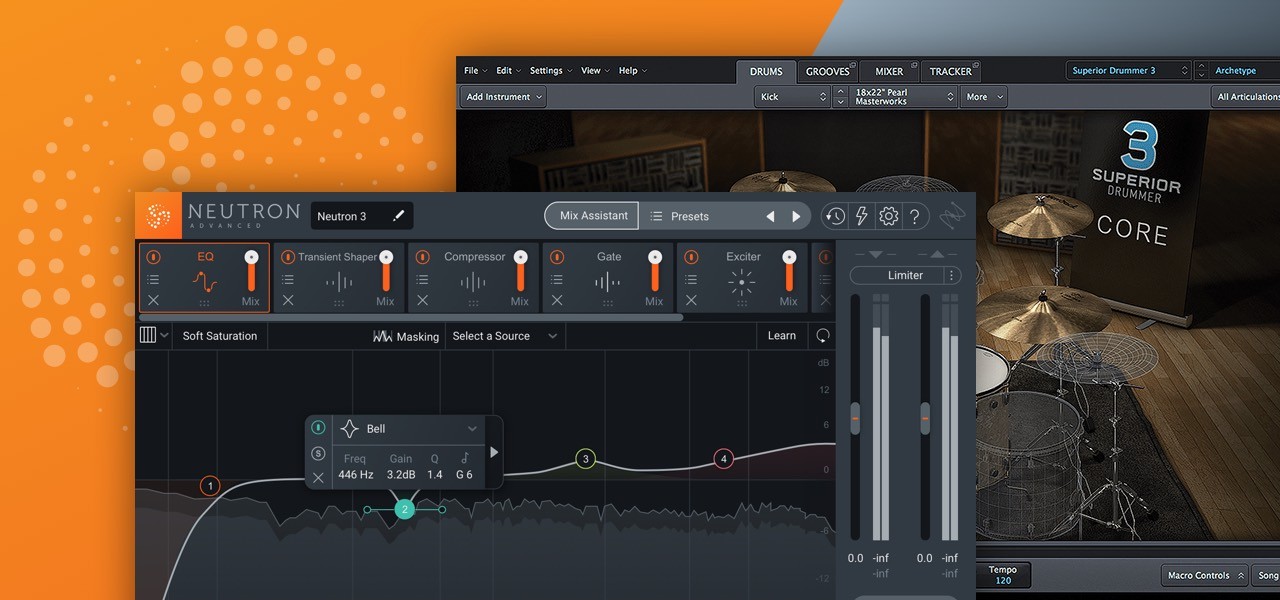The height and width of the screenshot is (600, 1280).
Task: Open the More dropdown in Superior Drummer
Action: pyautogui.click(x=984, y=97)
